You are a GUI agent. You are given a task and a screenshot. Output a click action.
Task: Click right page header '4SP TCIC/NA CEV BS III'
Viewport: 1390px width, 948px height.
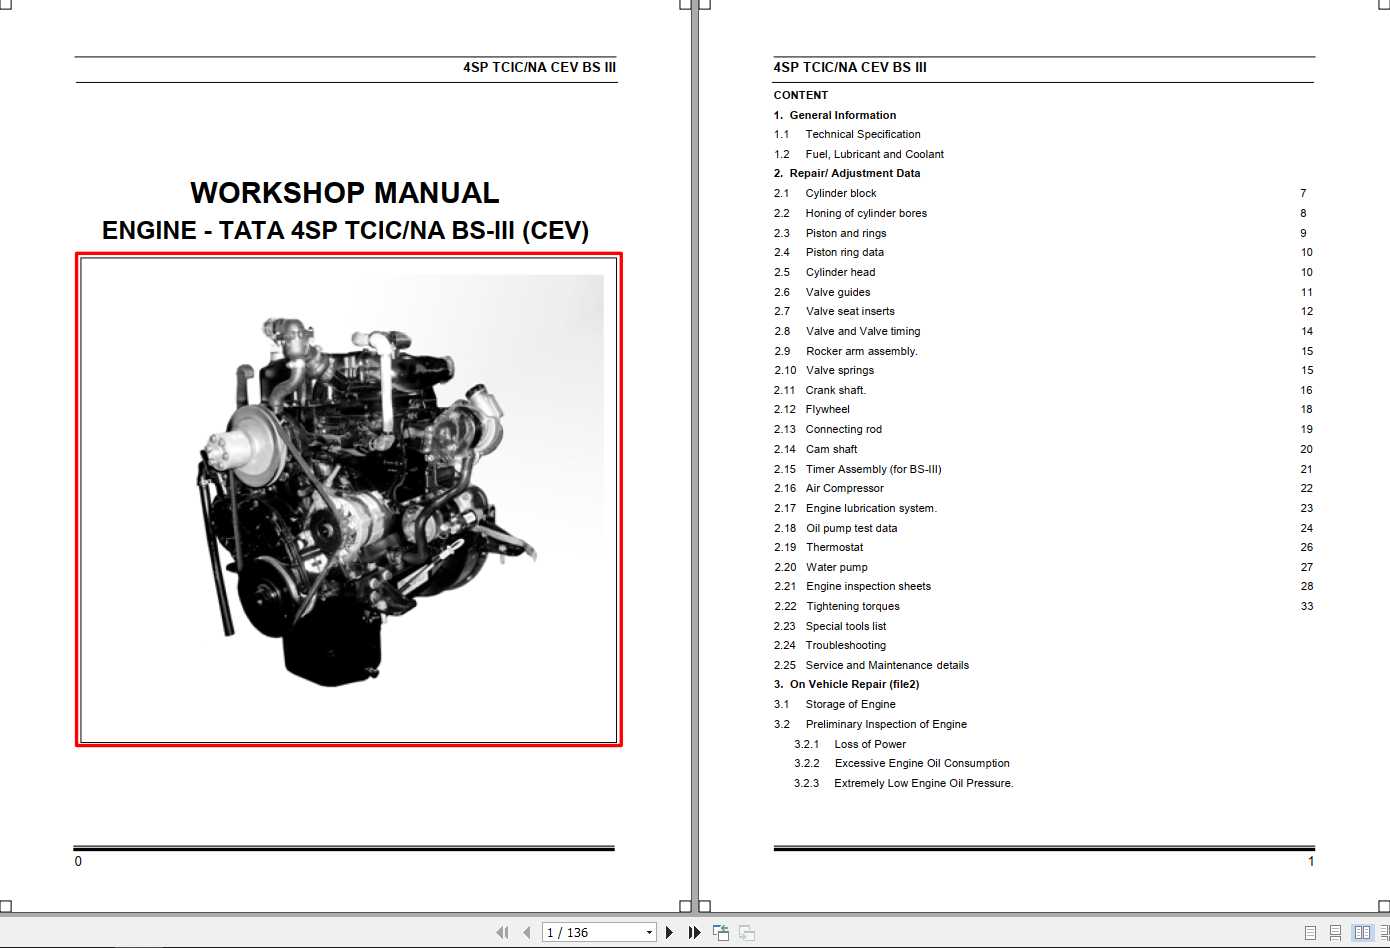coord(850,67)
